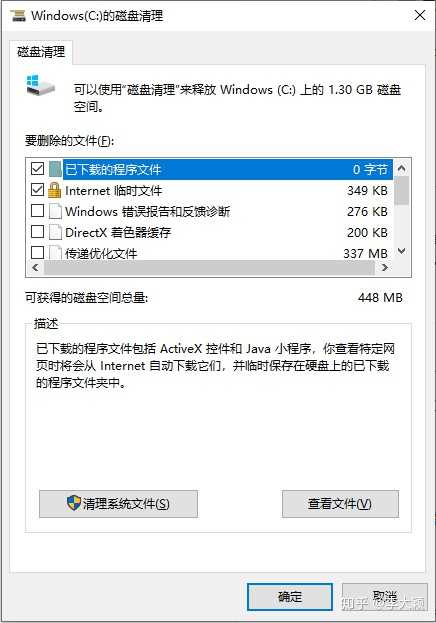This screenshot has width=436, height=623.
Task: Click the horizontal scroll right arrow
Action: coord(385,267)
